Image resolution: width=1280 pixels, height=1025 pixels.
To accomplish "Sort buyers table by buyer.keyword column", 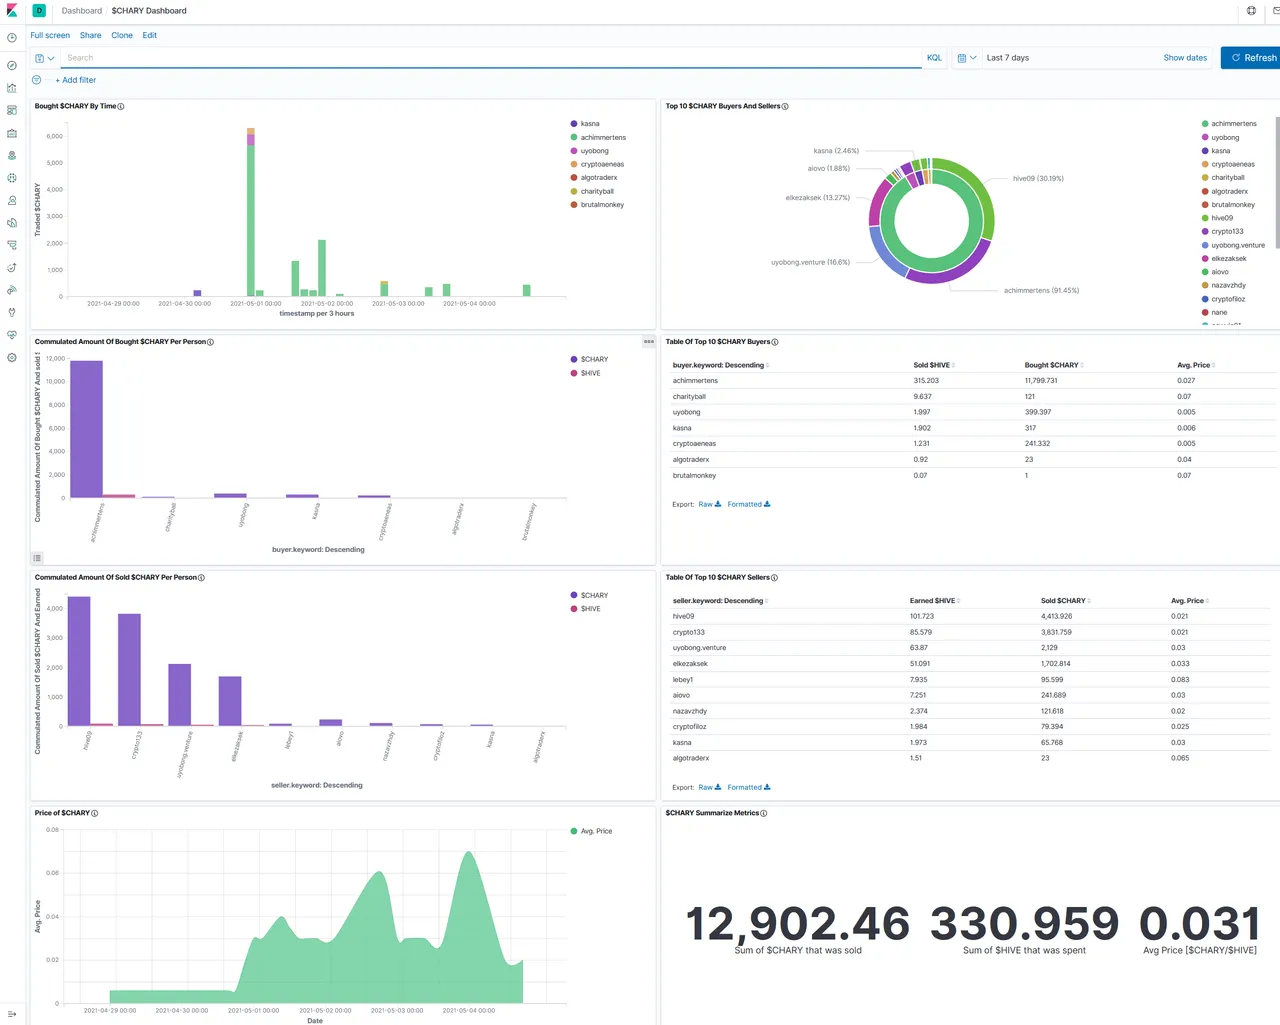I will tap(720, 365).
